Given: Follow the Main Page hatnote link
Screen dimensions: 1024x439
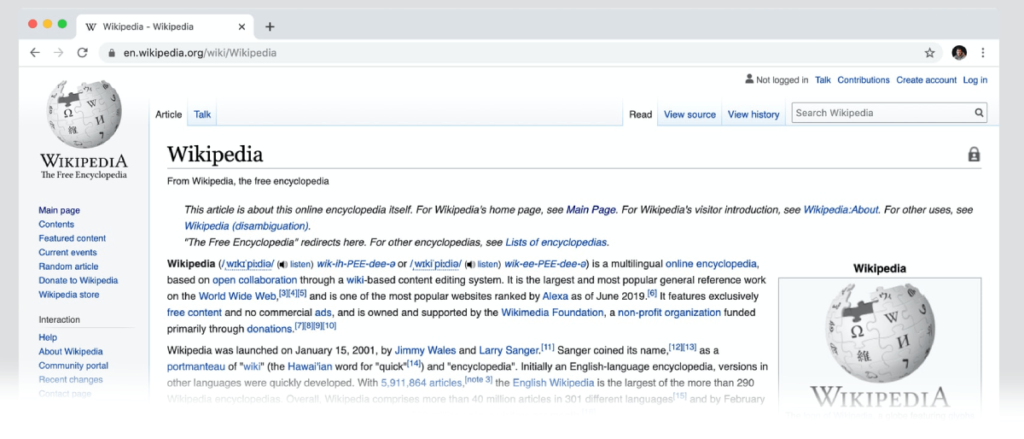Looking at the screenshot, I should coord(591,210).
